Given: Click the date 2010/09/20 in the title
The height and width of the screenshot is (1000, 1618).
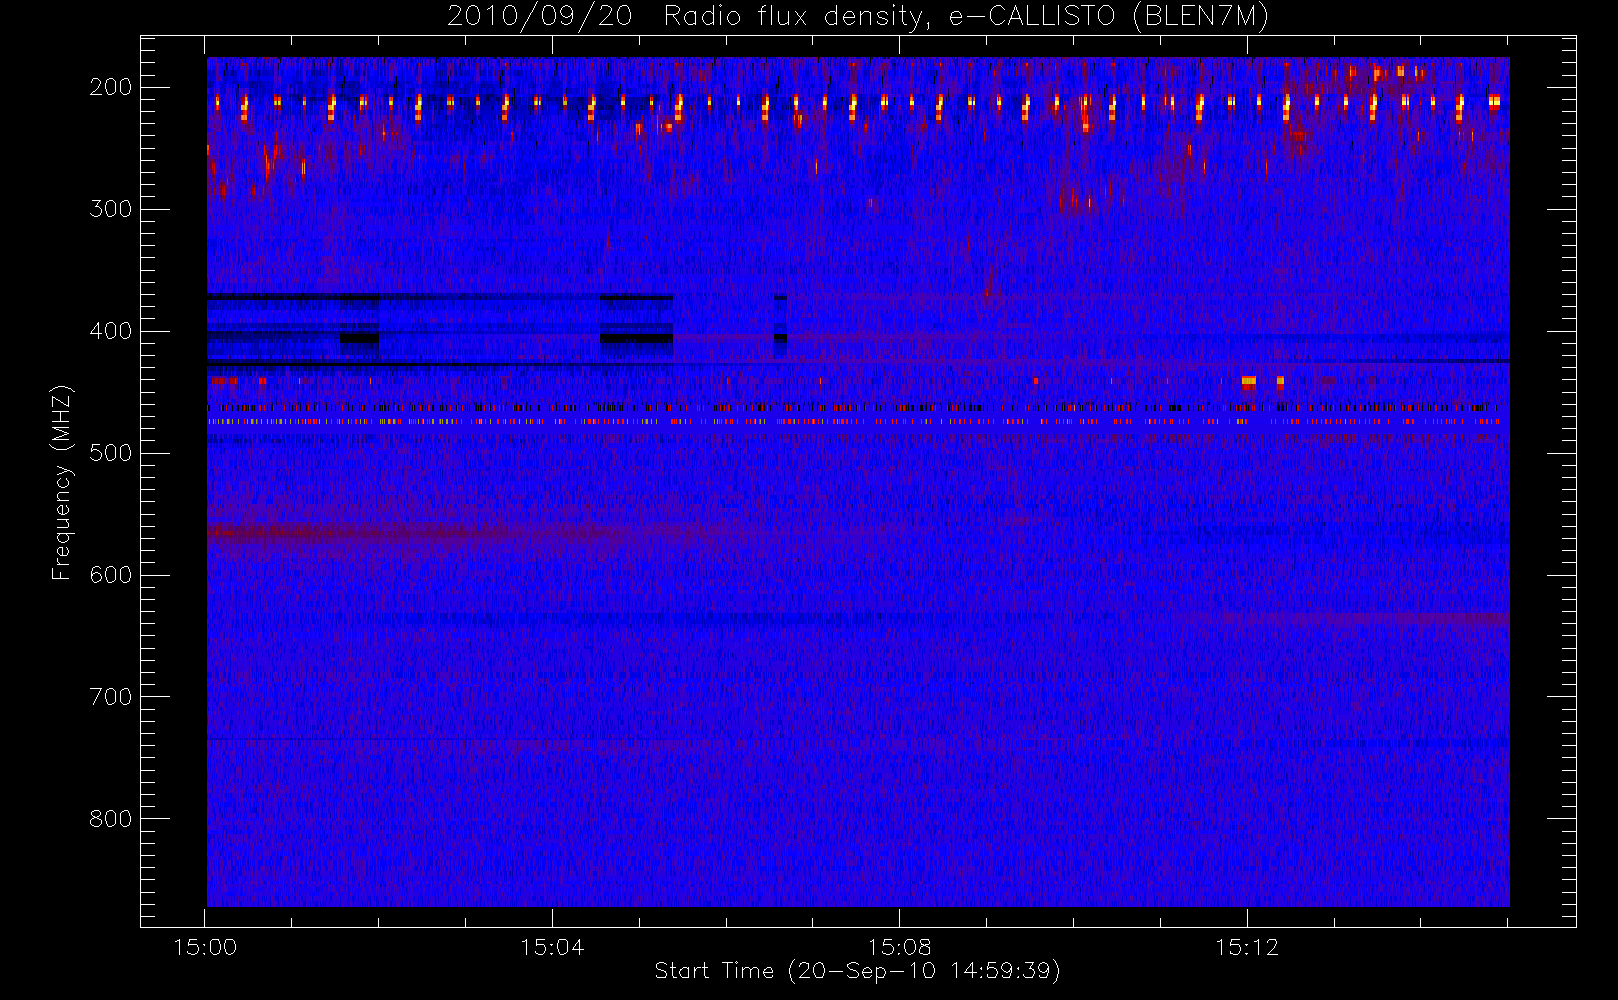Looking at the screenshot, I should pos(539,17).
